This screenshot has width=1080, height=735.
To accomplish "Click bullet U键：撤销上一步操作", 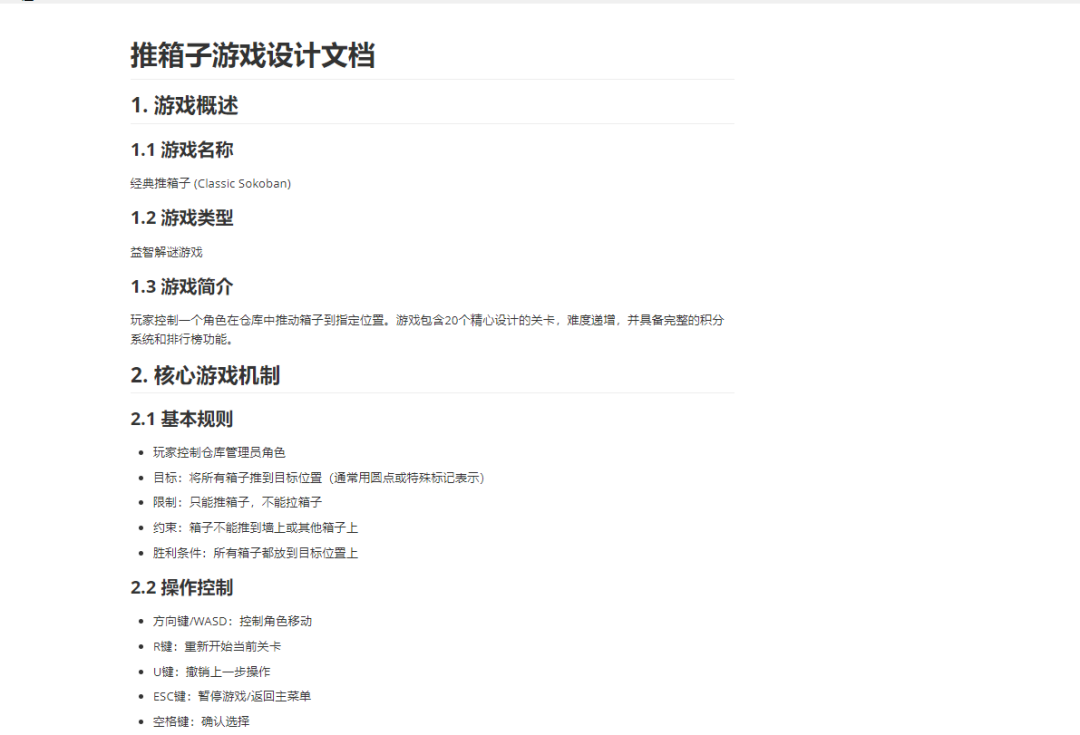I will [211, 672].
